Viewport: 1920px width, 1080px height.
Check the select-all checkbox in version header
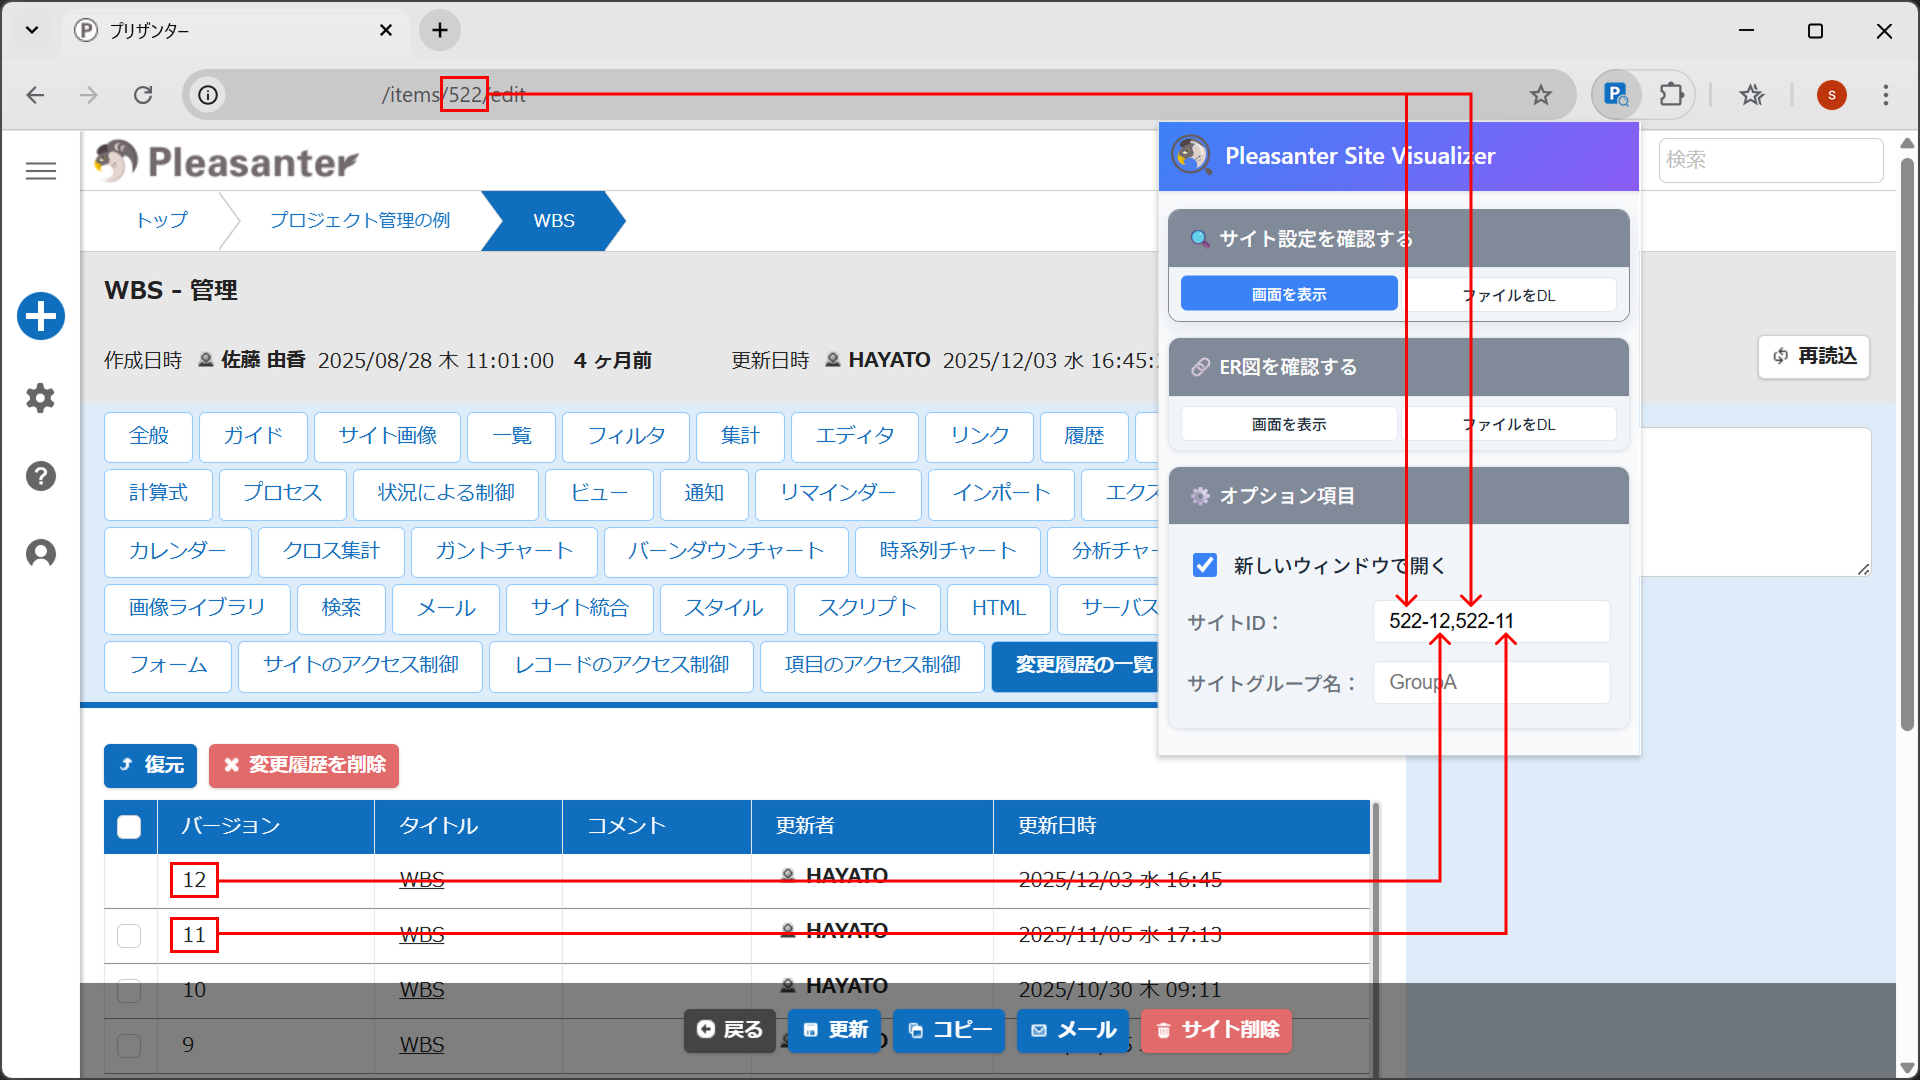(129, 827)
